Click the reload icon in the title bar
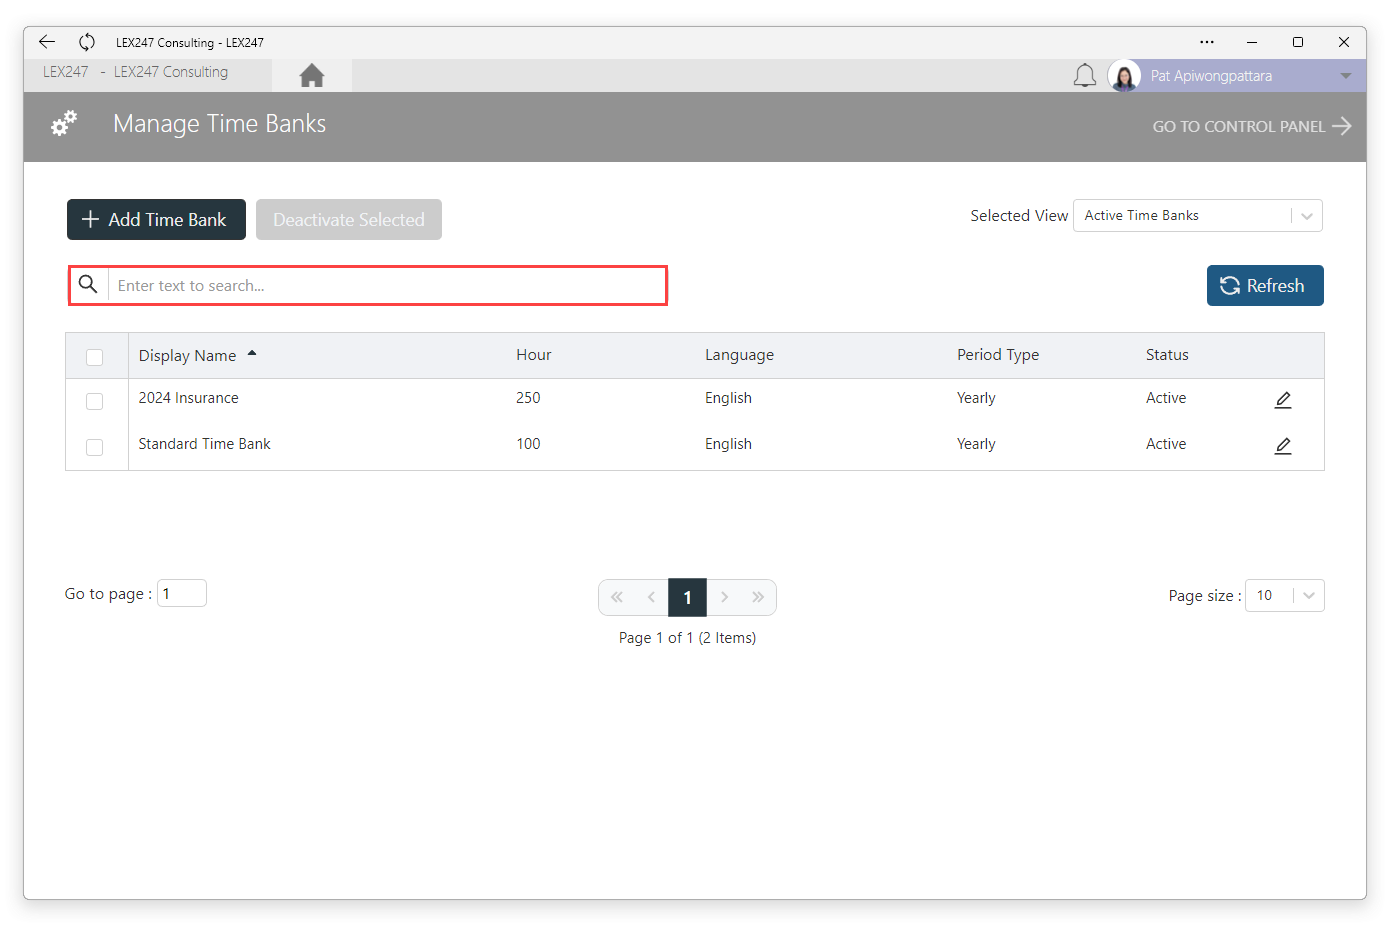Viewport: 1390px width, 925px height. tap(87, 42)
